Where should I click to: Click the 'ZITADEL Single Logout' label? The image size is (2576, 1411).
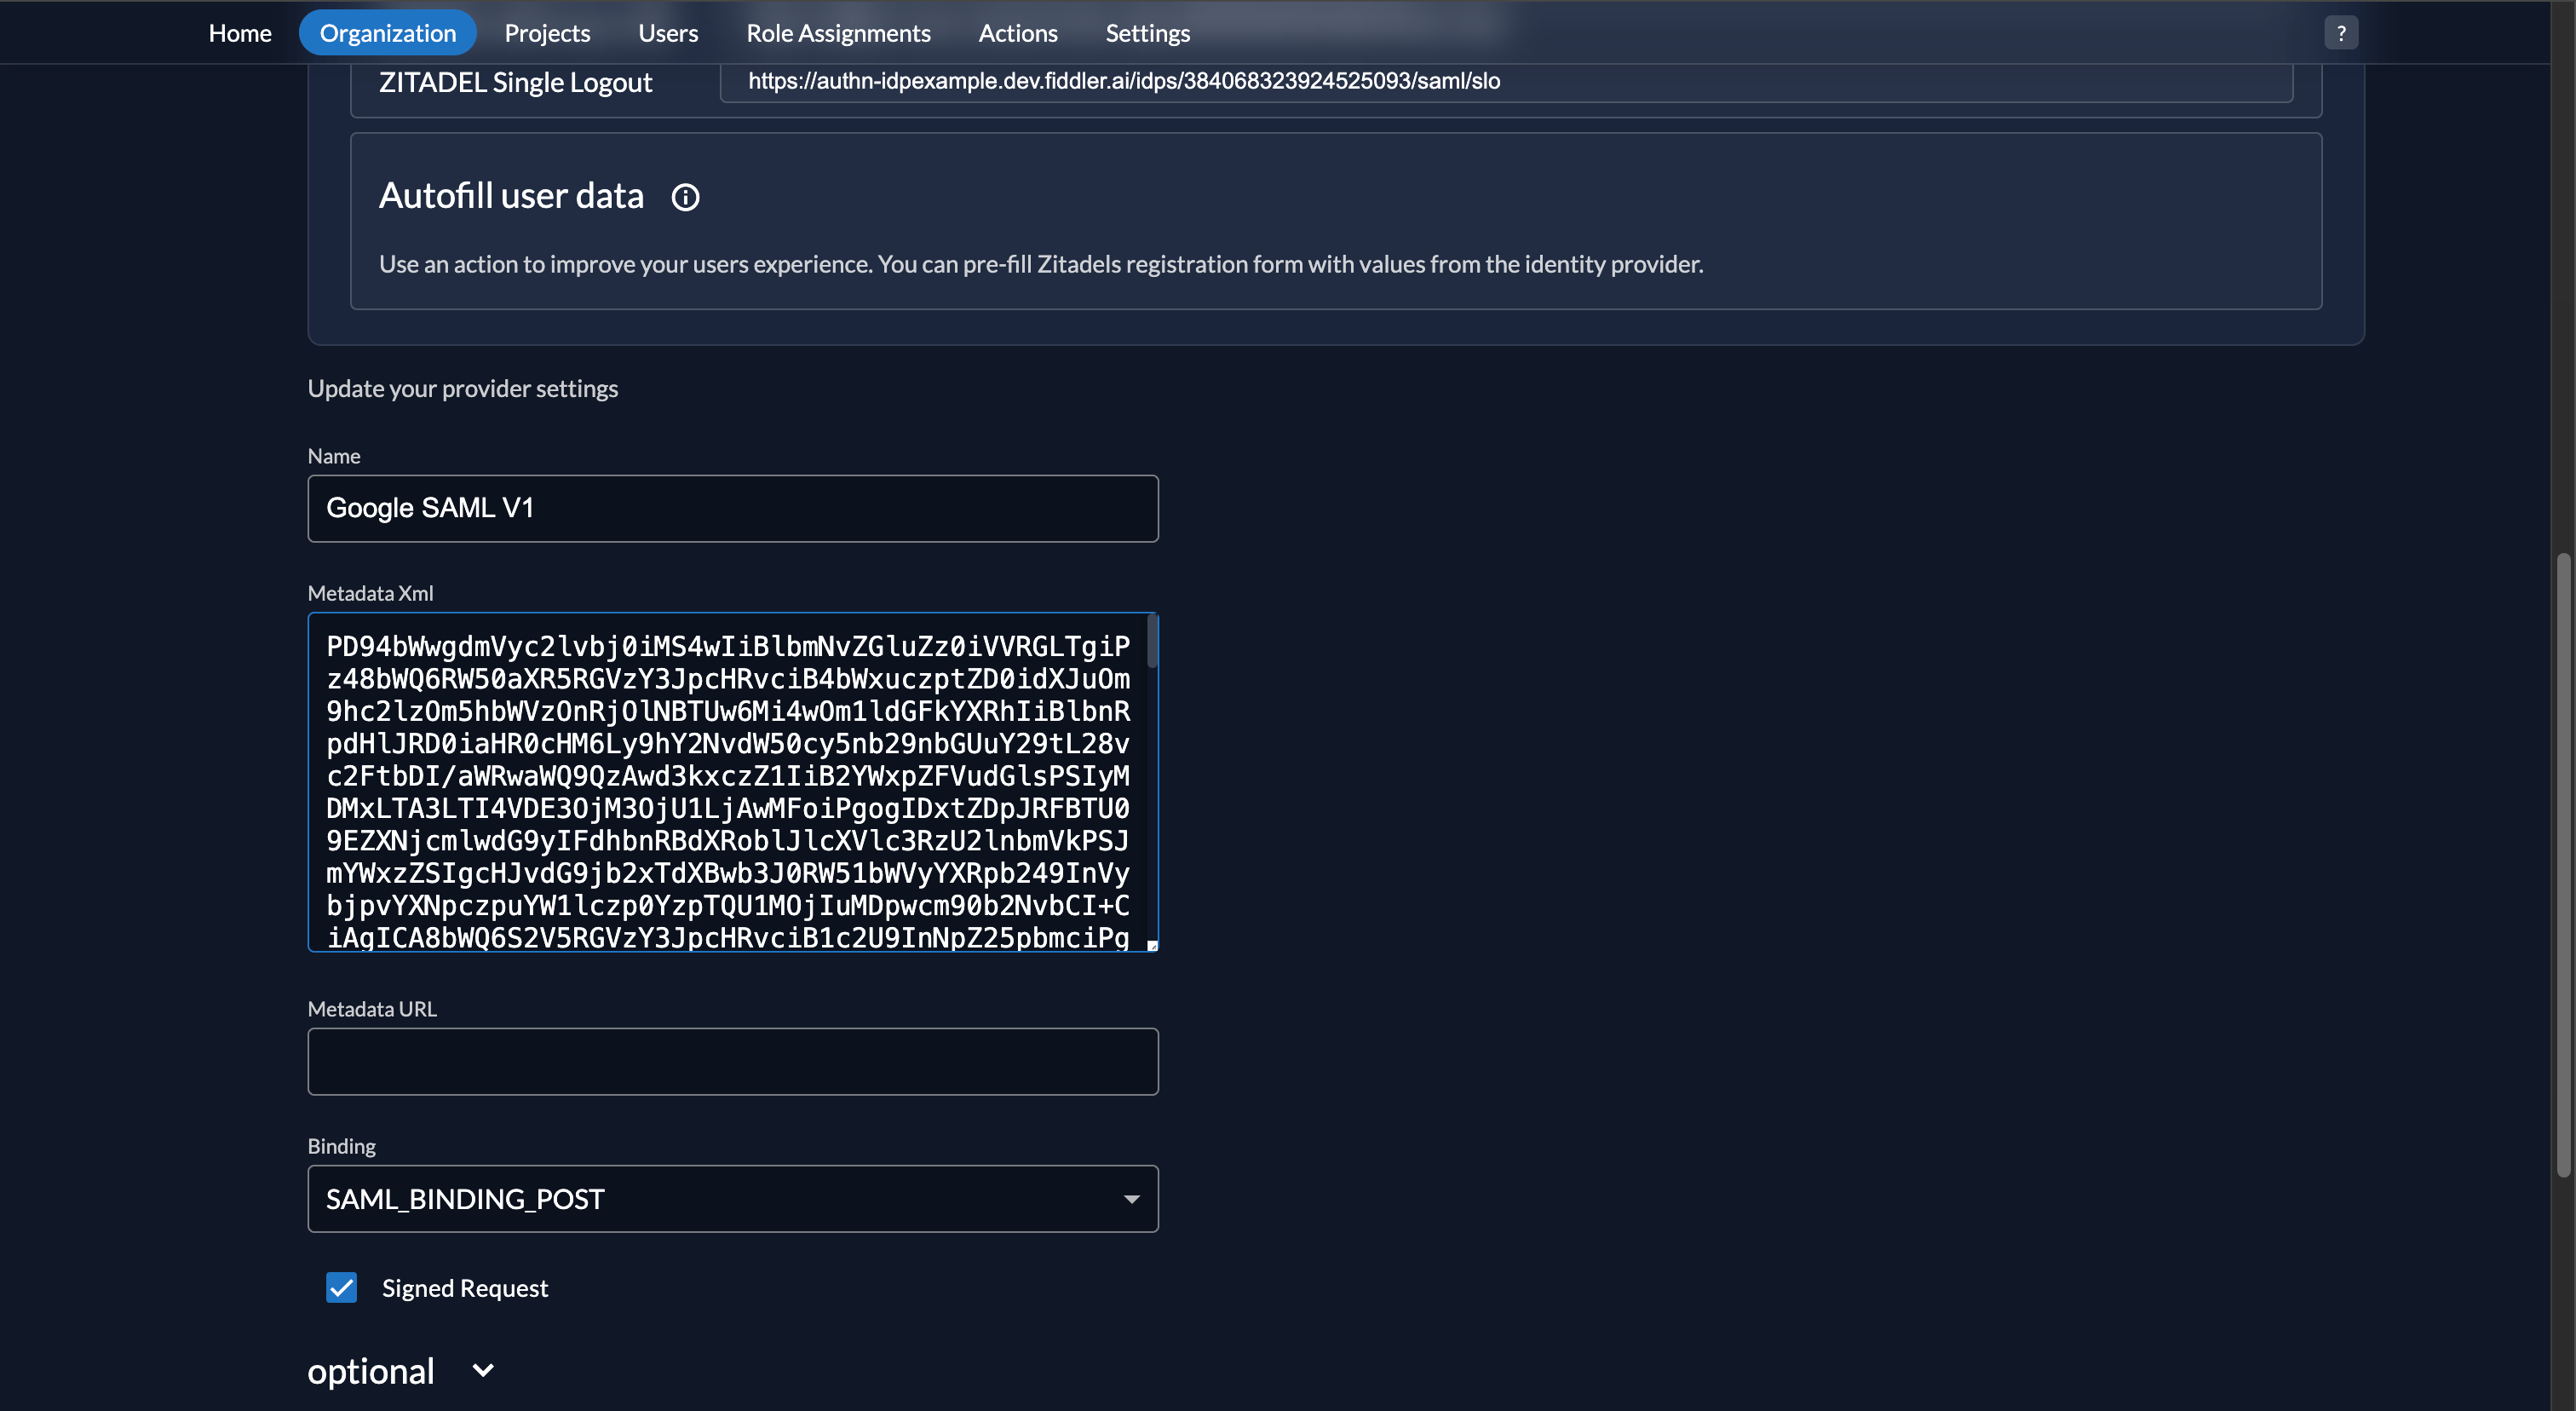click(x=515, y=82)
